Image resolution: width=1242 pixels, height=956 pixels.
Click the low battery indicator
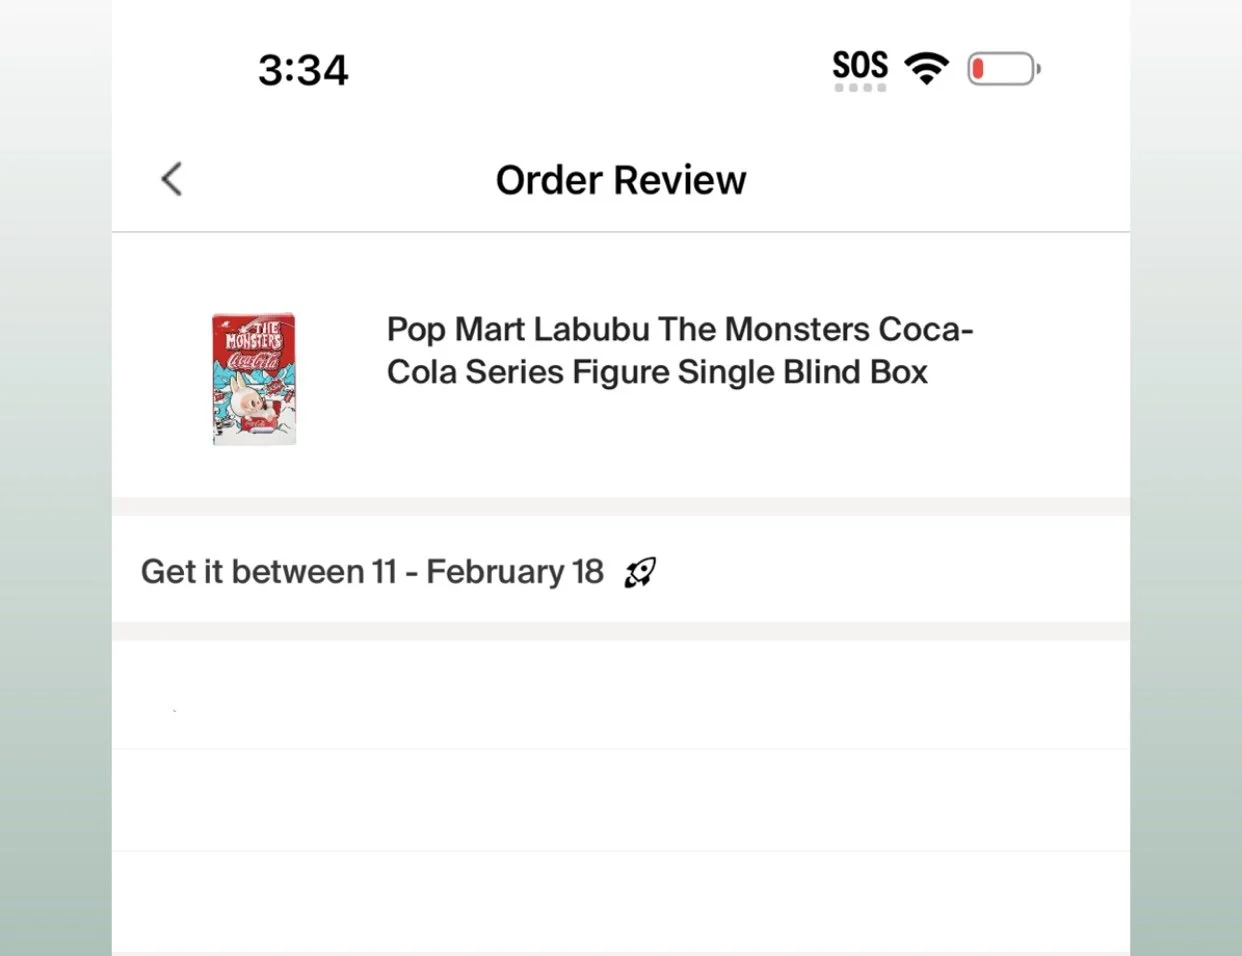pos(1003,69)
